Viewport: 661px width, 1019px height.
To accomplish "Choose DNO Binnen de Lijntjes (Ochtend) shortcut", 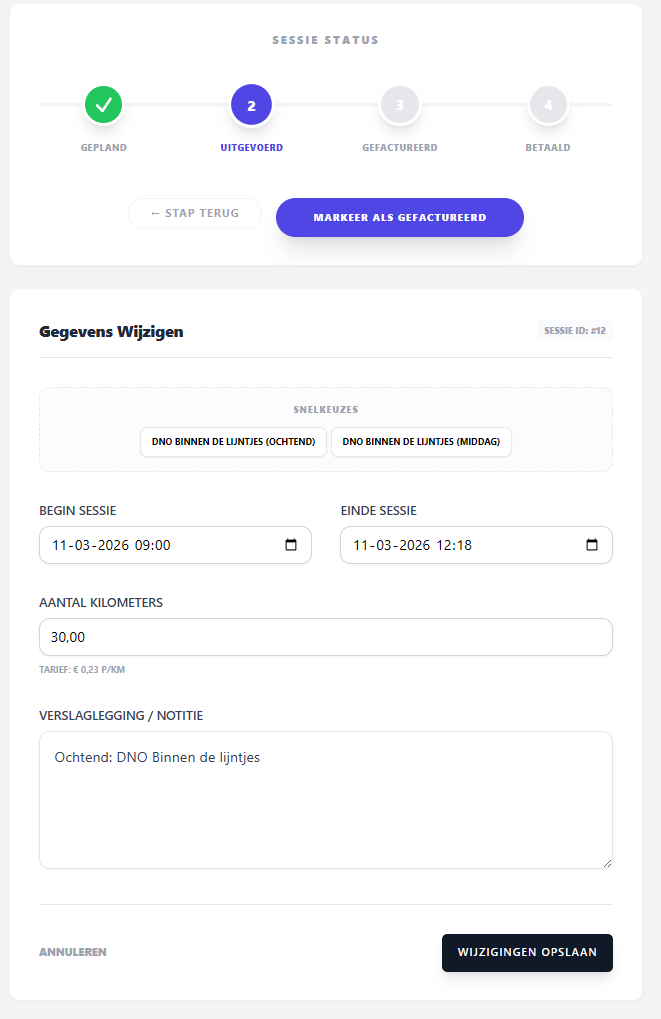I will pos(233,442).
